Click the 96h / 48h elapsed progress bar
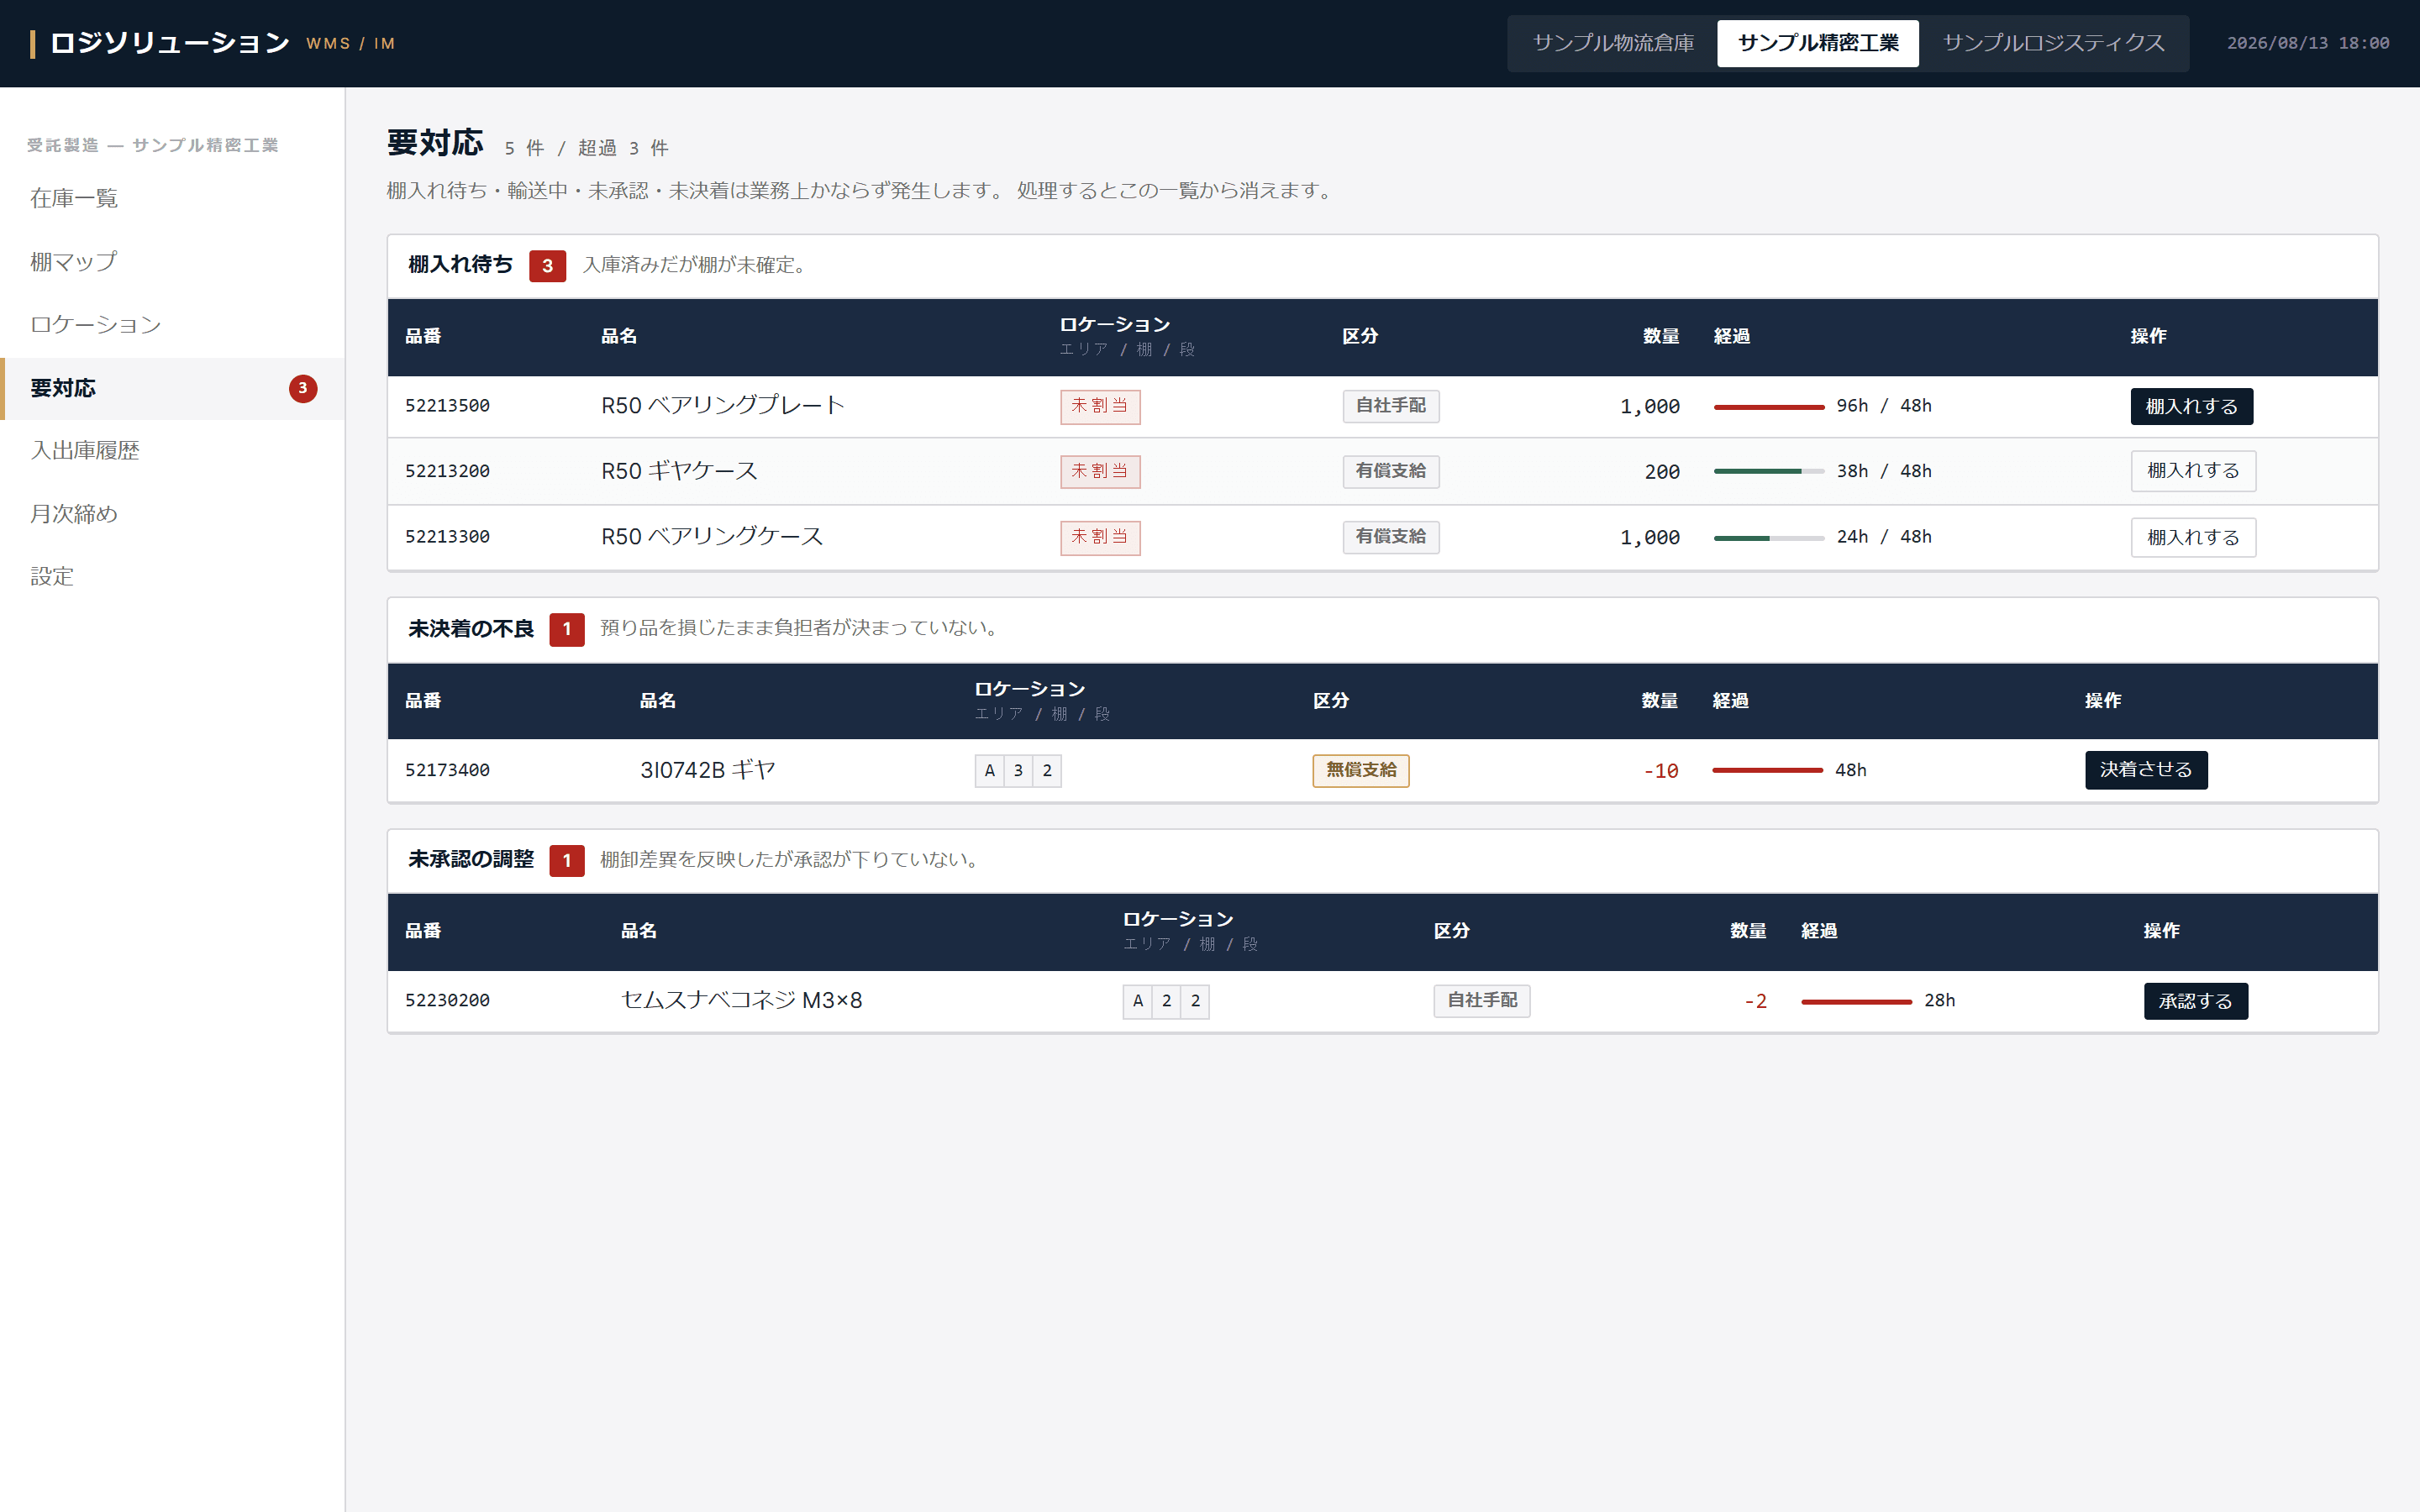 tap(1768, 407)
